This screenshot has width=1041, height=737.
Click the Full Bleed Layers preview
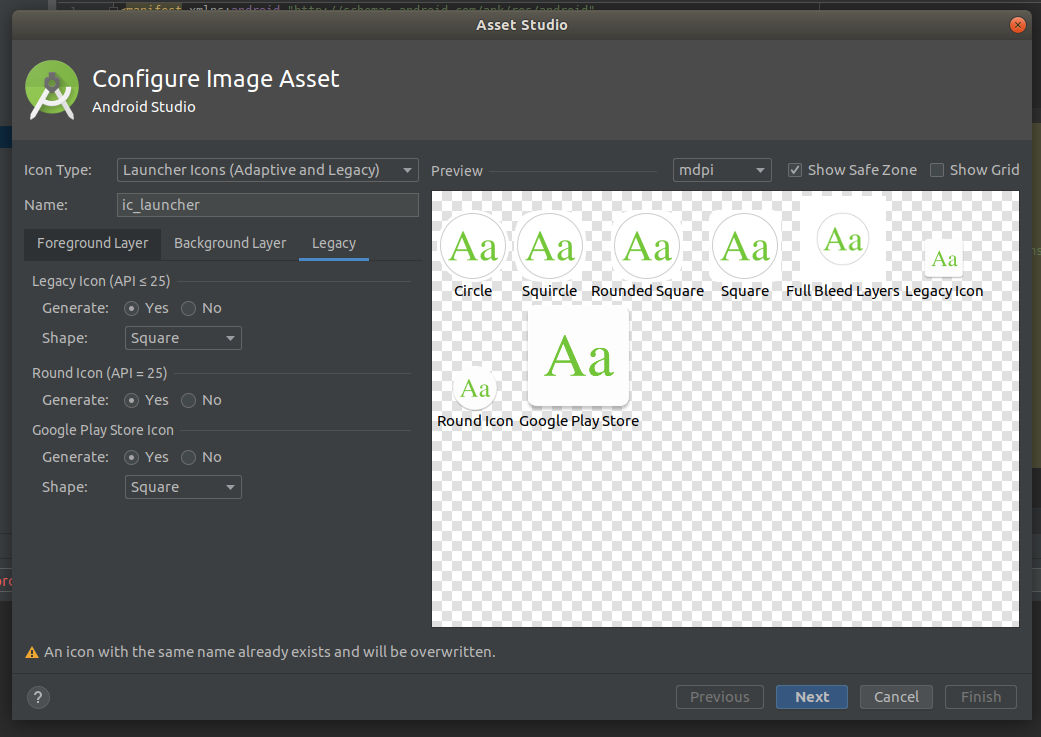(842, 239)
